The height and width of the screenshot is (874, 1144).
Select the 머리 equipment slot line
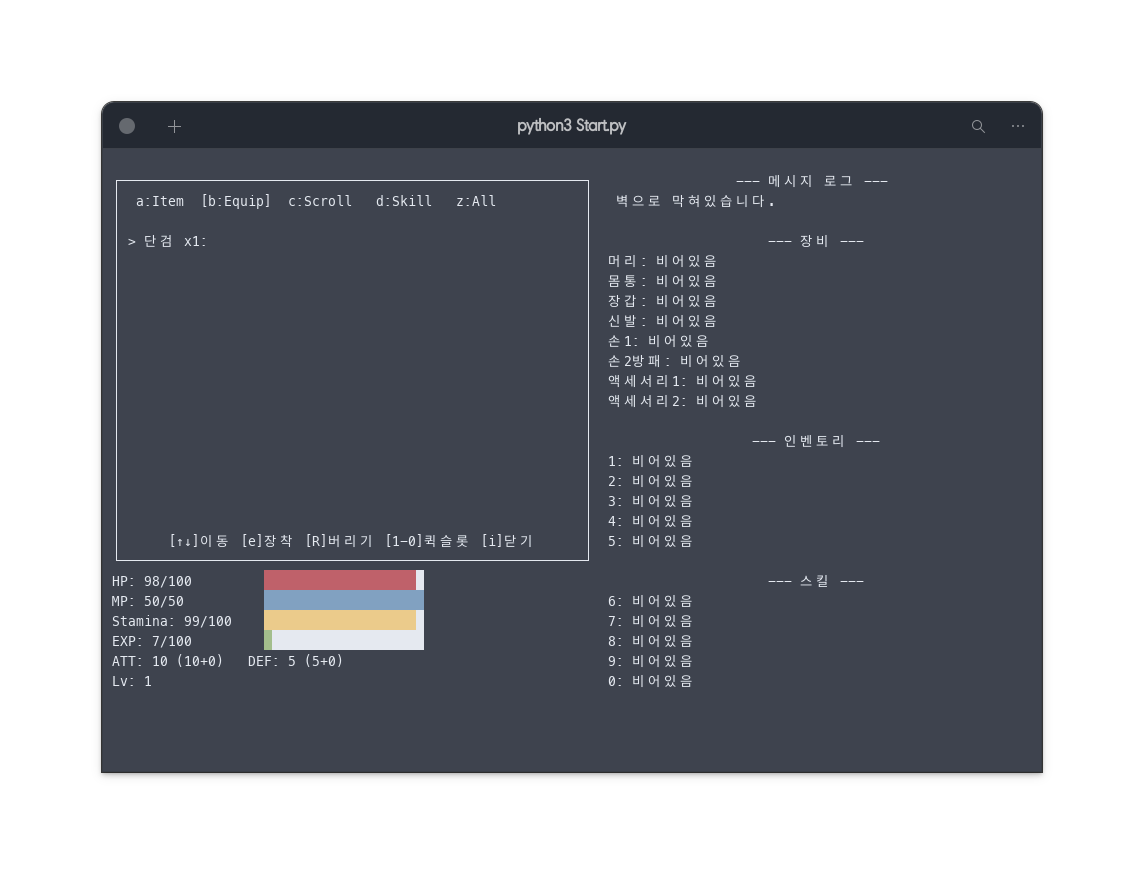(662, 261)
